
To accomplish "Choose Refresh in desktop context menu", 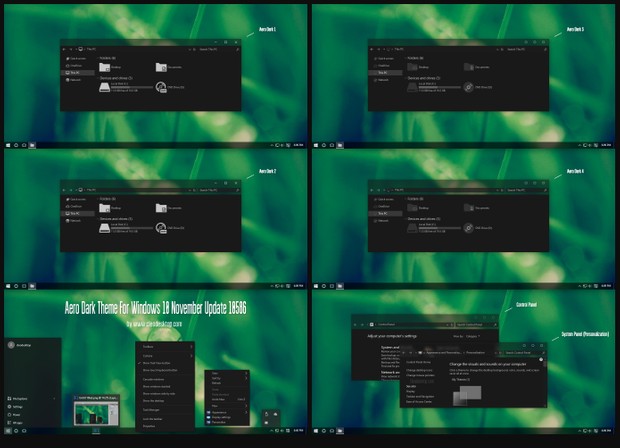I will click(x=227, y=383).
